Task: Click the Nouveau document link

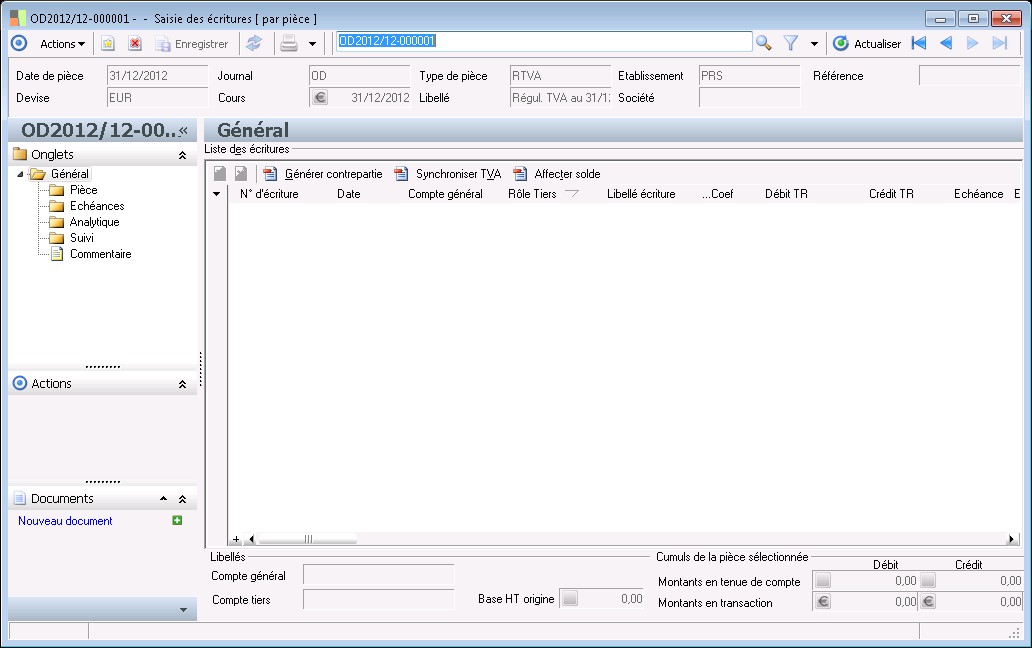Action: pyautogui.click(x=65, y=521)
